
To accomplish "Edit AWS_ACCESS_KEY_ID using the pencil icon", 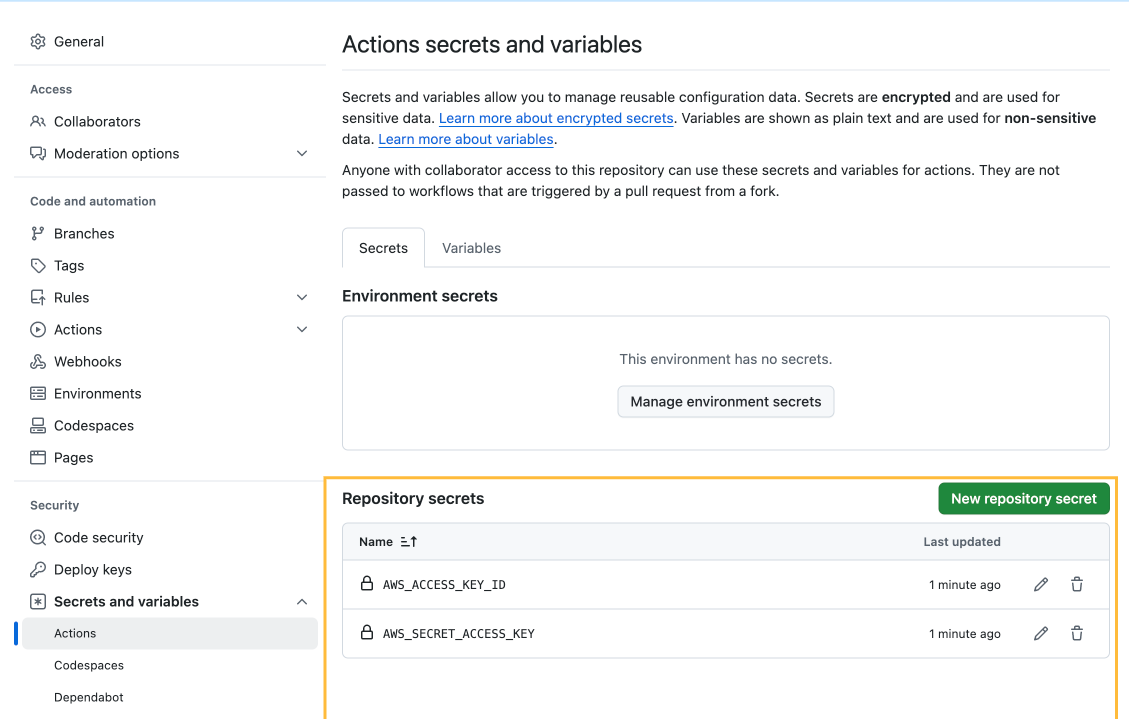I will tap(1041, 584).
